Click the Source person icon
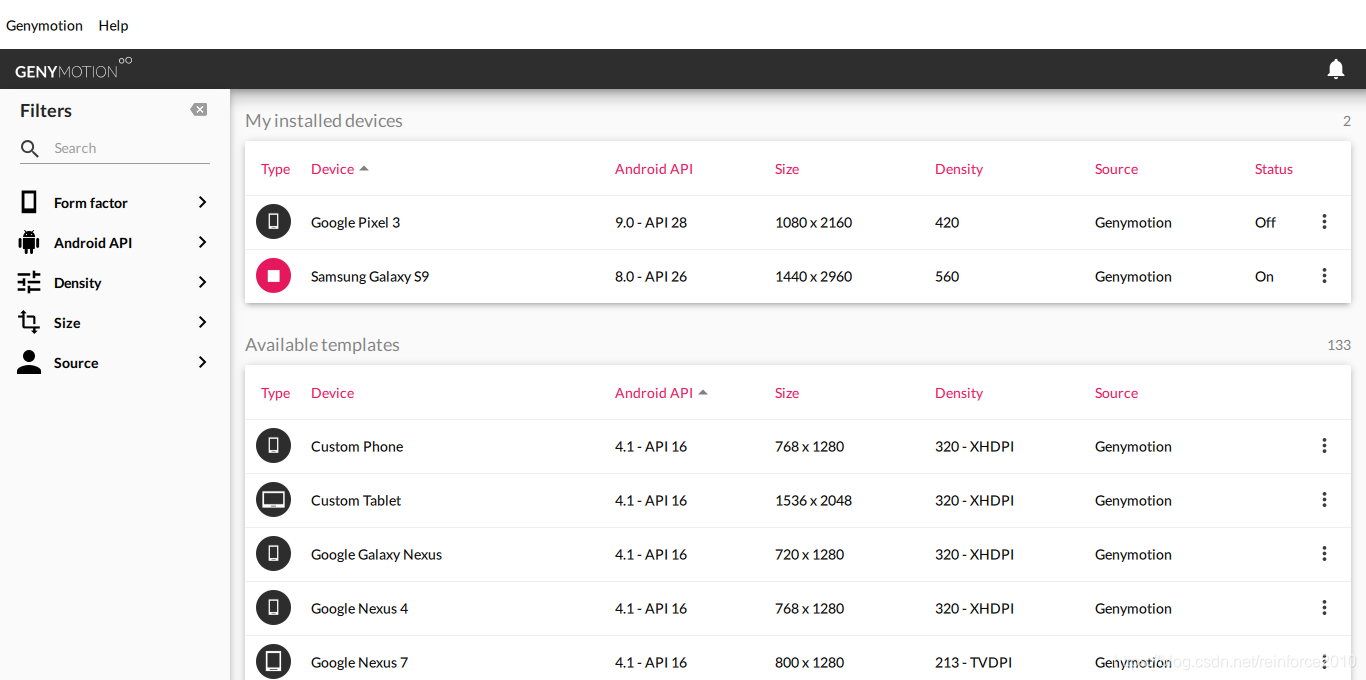 coord(29,362)
